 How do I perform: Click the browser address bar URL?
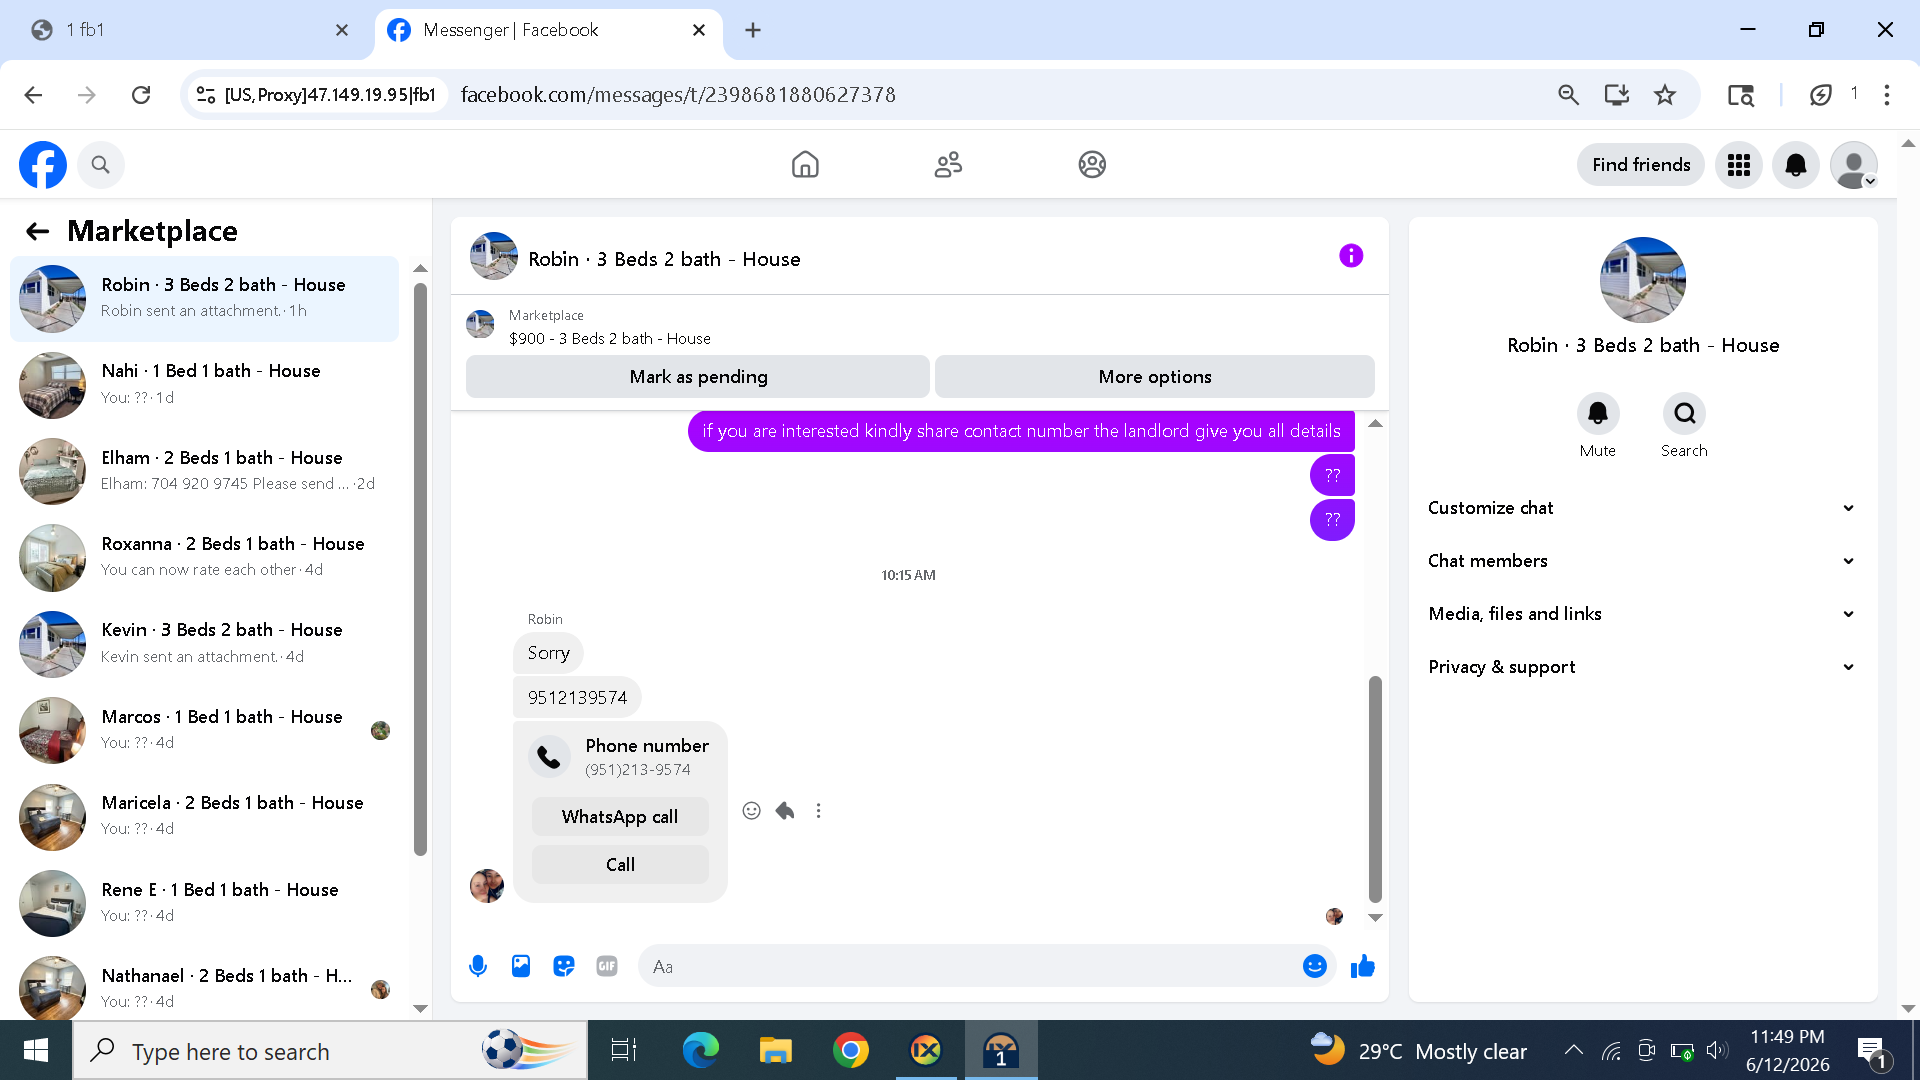[678, 95]
